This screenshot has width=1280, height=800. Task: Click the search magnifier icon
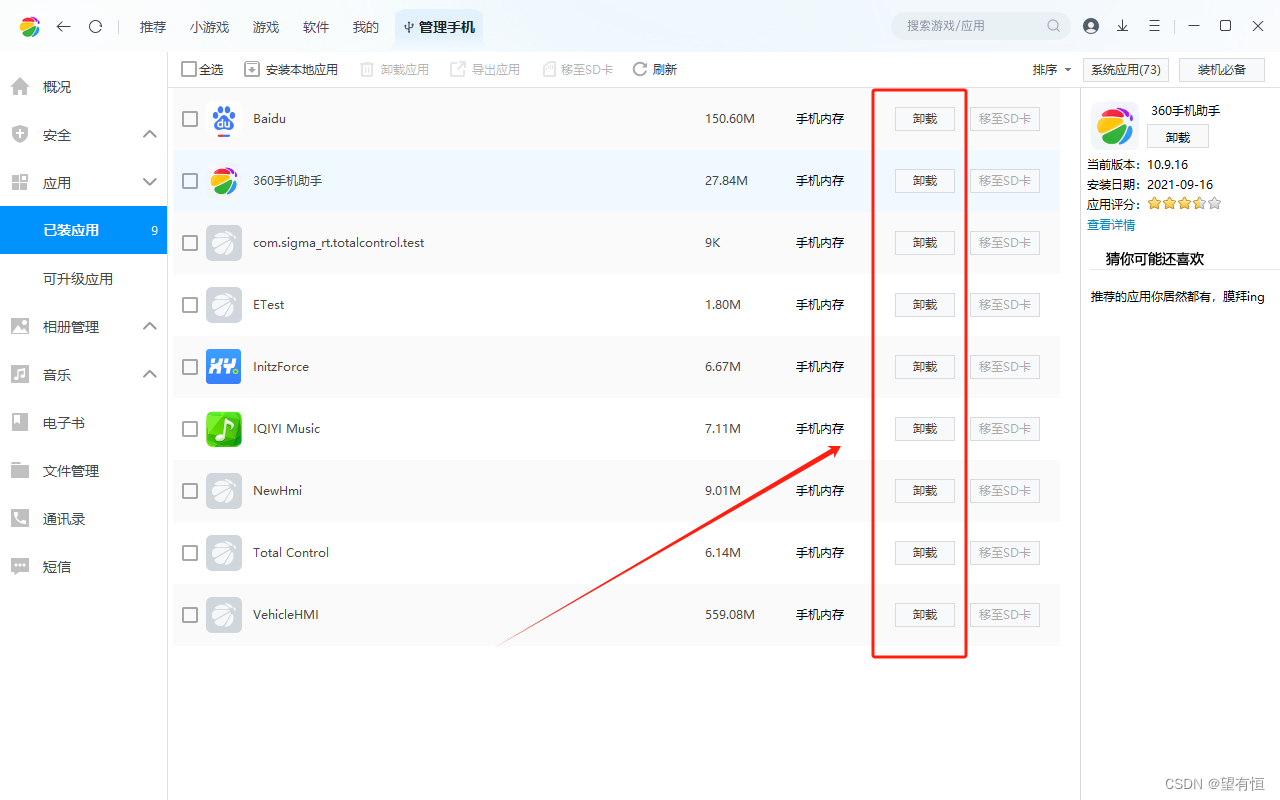(1054, 26)
